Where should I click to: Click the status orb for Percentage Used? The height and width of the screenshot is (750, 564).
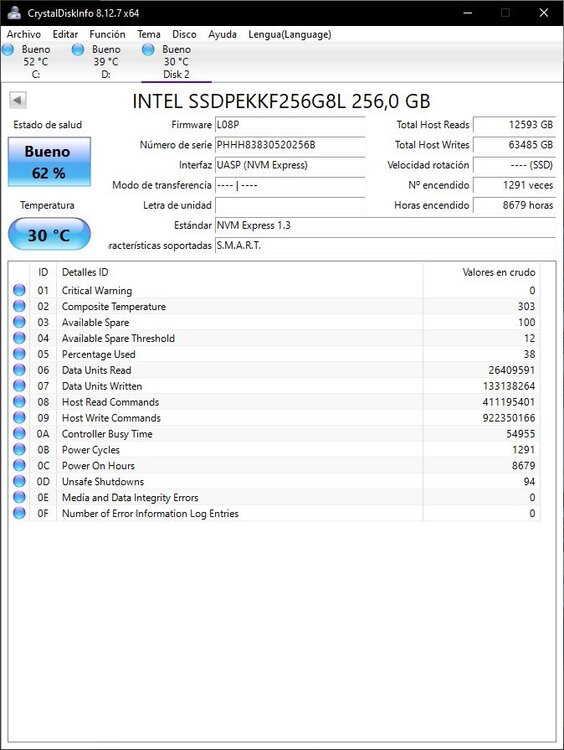(x=19, y=354)
